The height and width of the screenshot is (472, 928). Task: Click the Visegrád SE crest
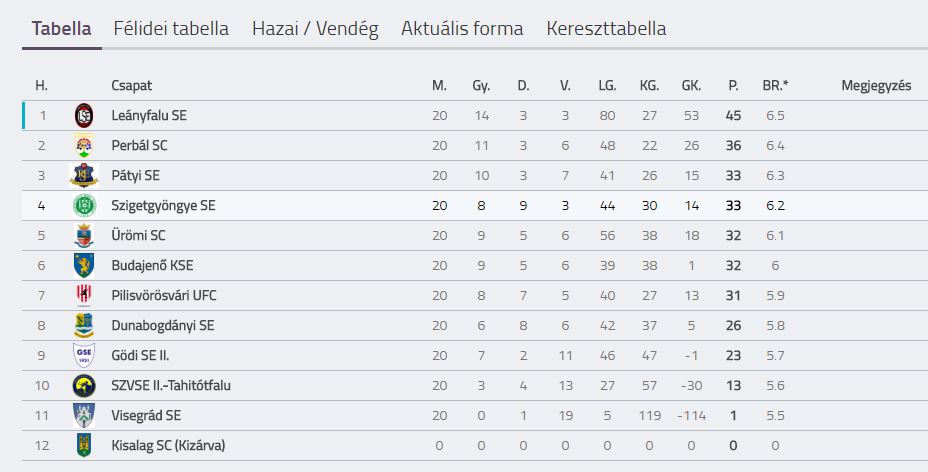pos(84,415)
